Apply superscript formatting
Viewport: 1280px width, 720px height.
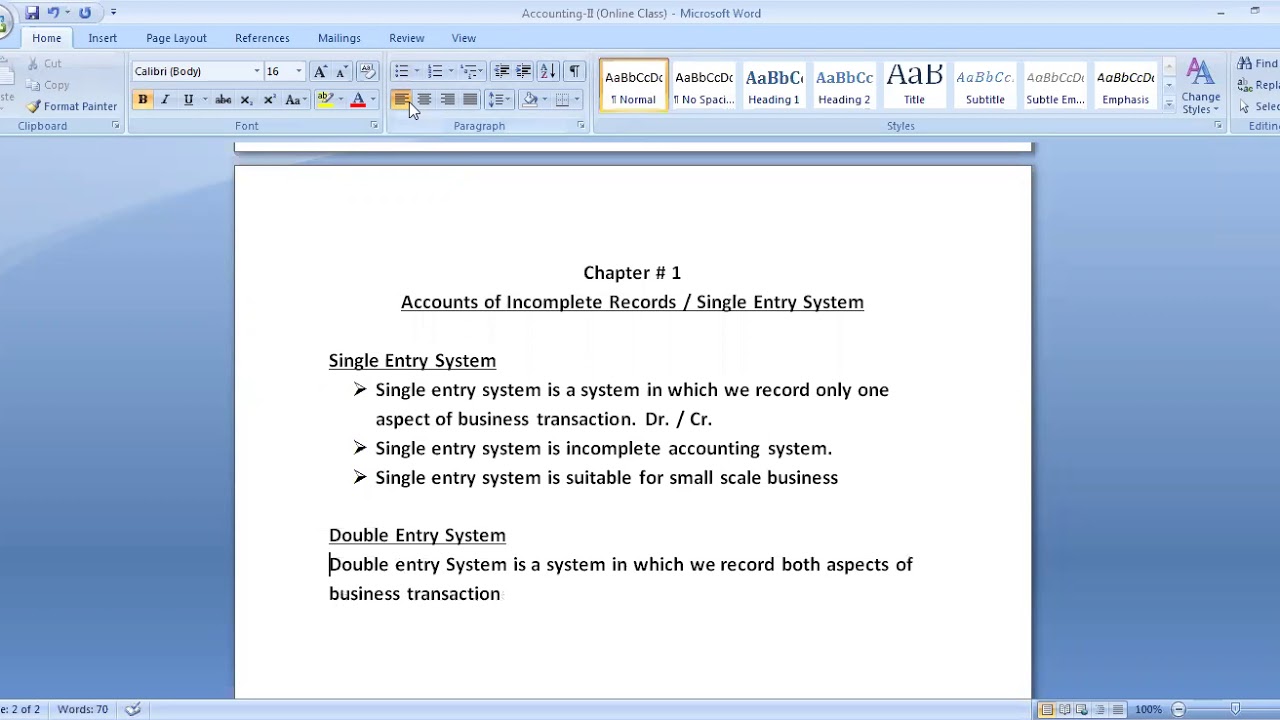269,100
